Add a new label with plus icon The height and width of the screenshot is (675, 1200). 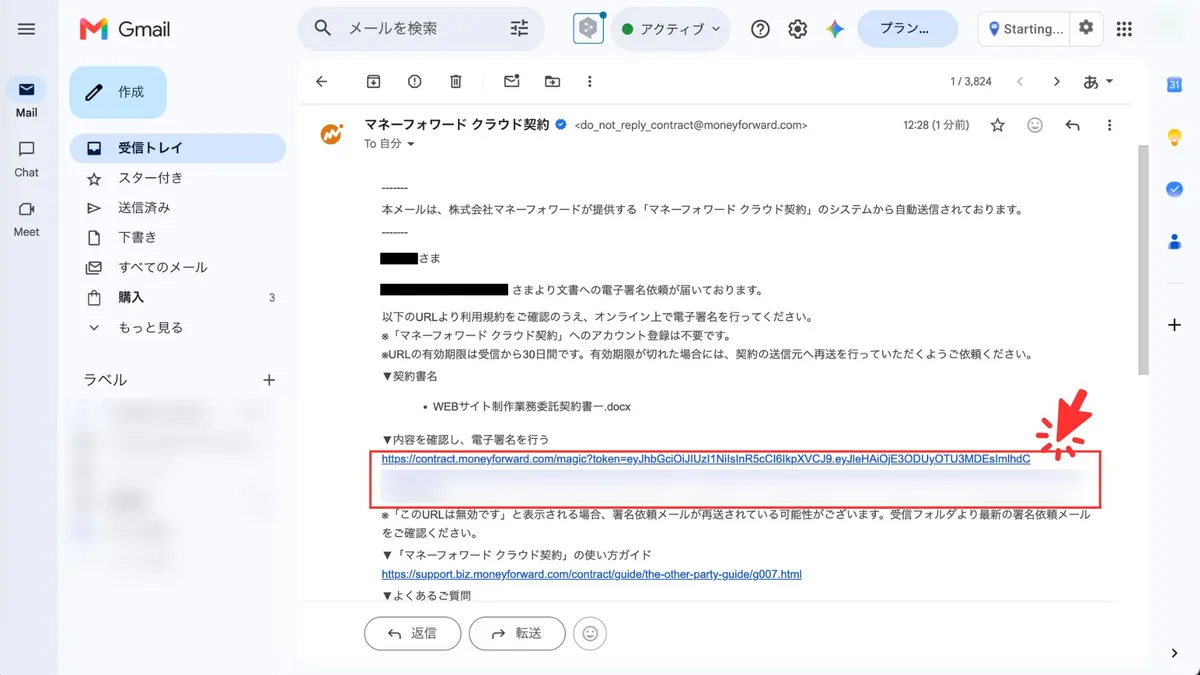(268, 380)
